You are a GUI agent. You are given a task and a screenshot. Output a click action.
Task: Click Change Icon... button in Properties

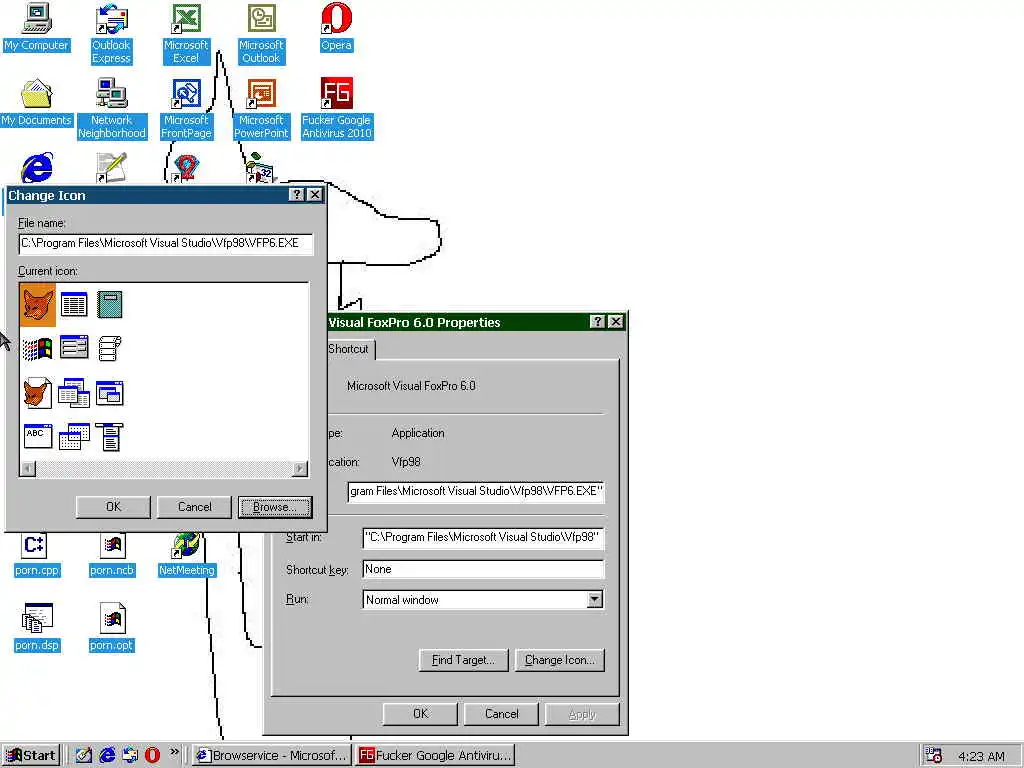(x=560, y=660)
